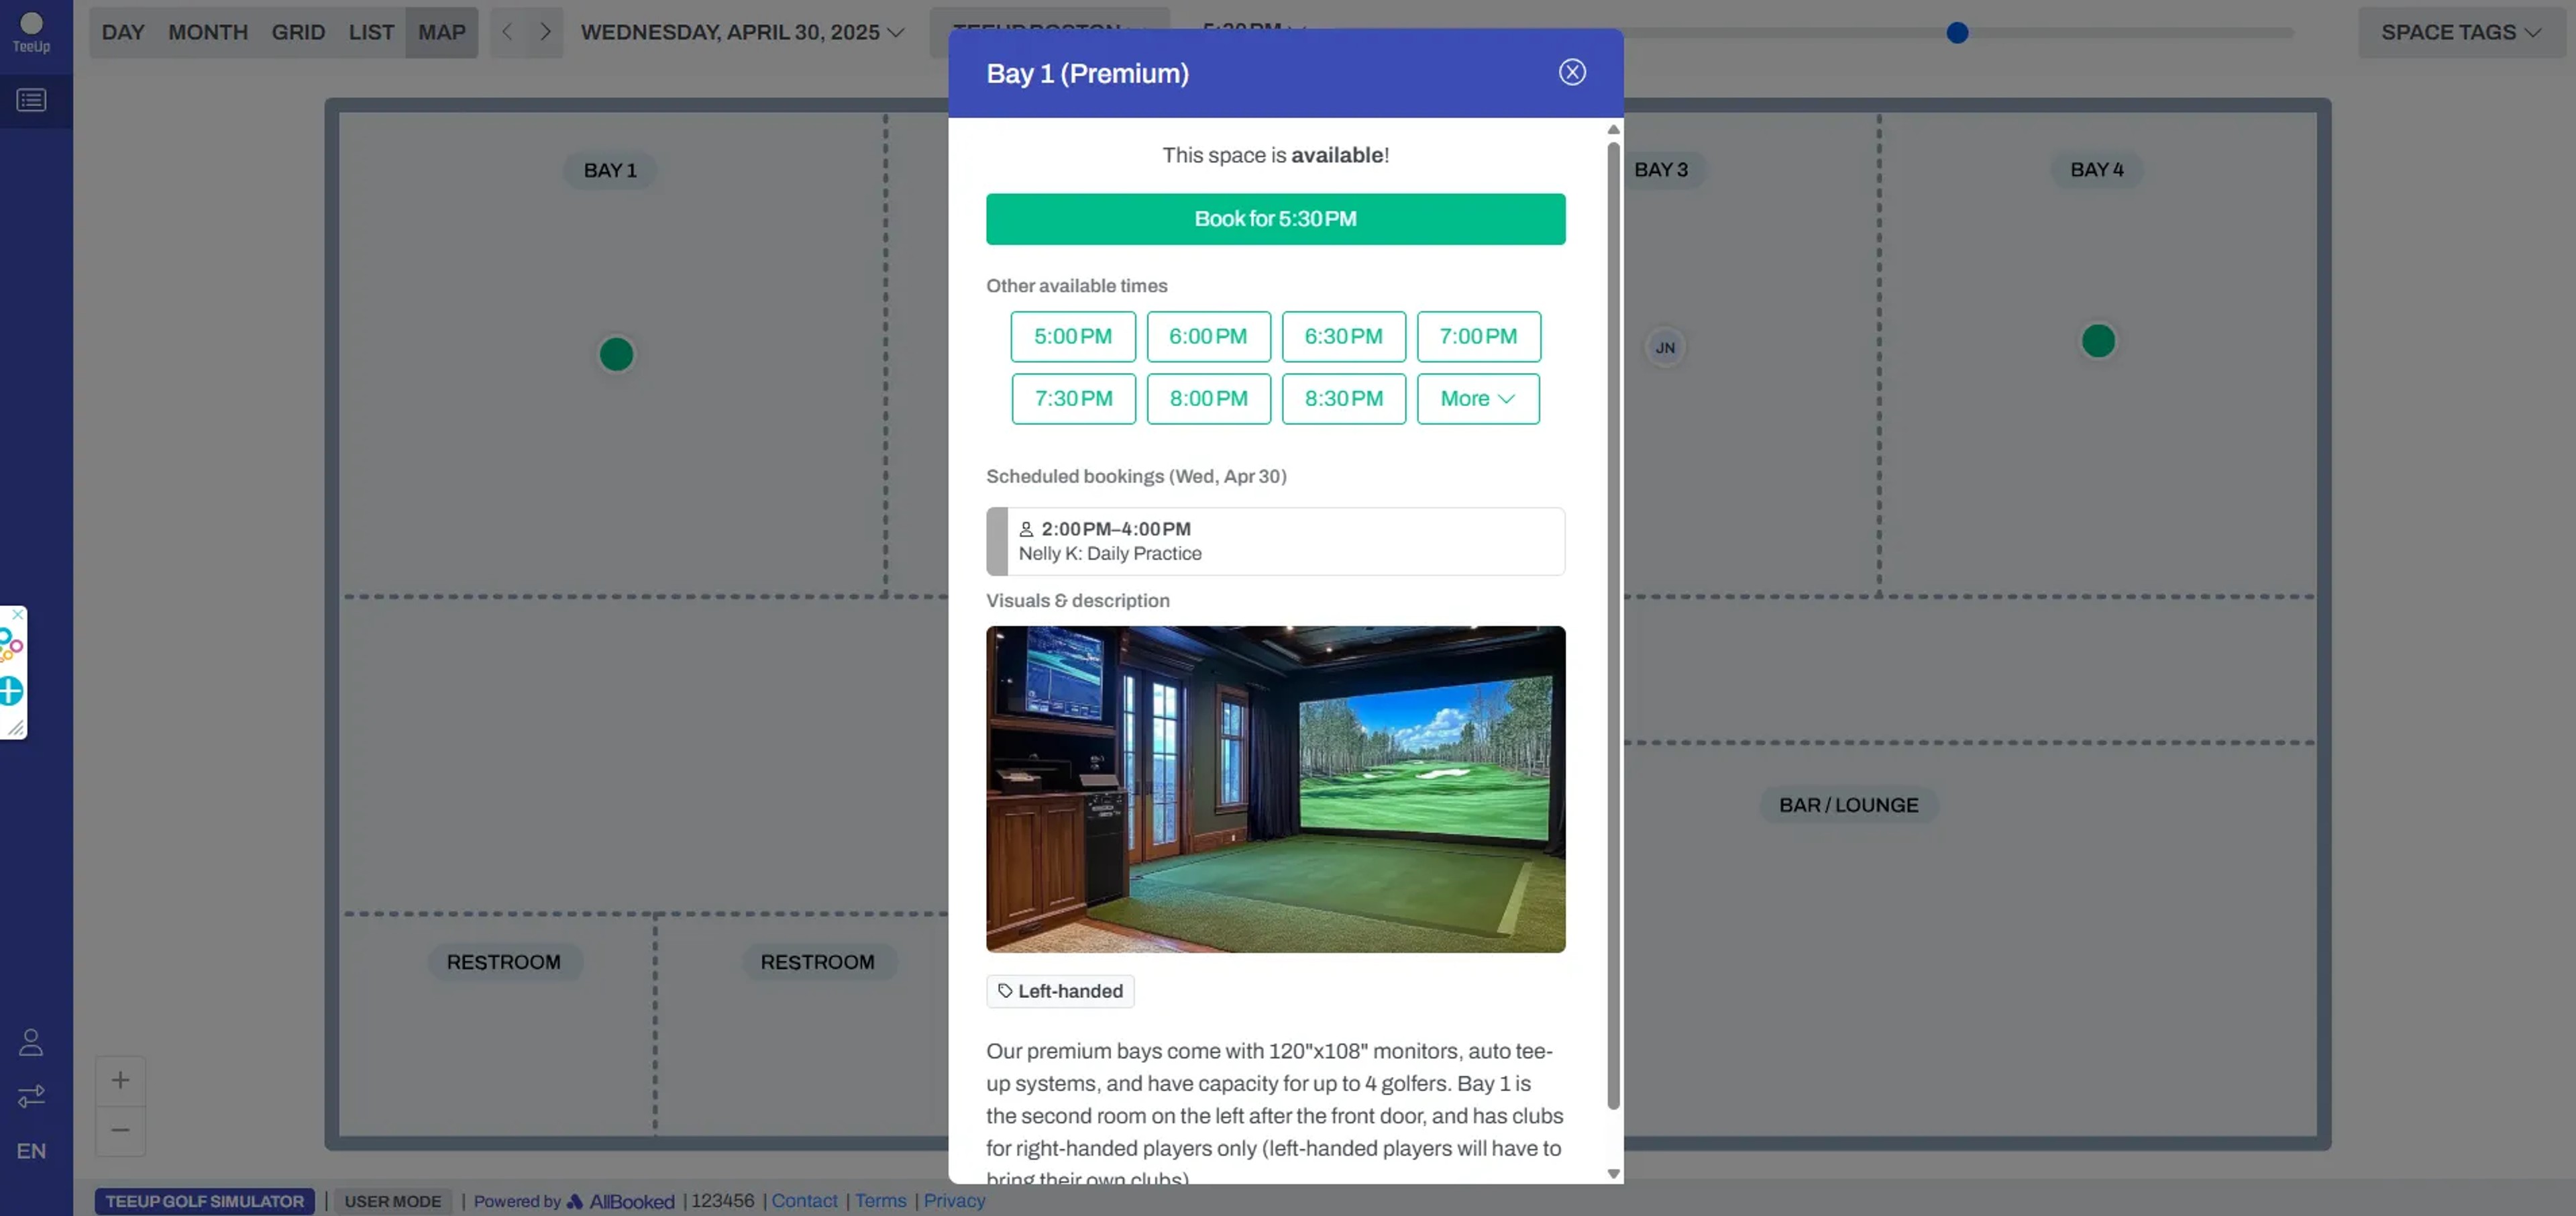Switch to DAY view

pyautogui.click(x=123, y=32)
